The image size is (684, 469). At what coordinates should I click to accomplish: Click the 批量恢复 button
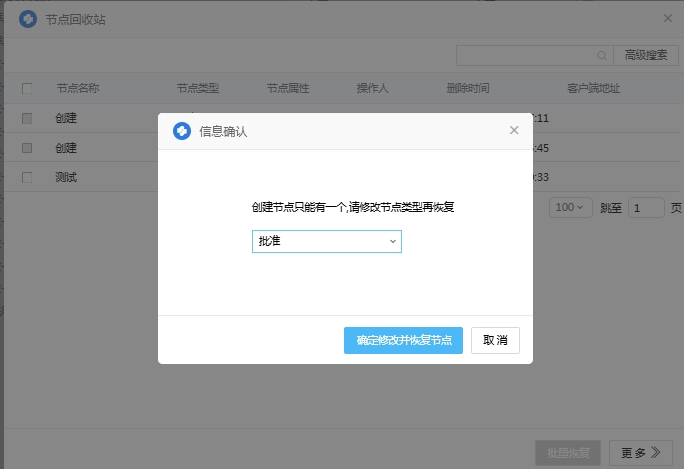coord(568,452)
